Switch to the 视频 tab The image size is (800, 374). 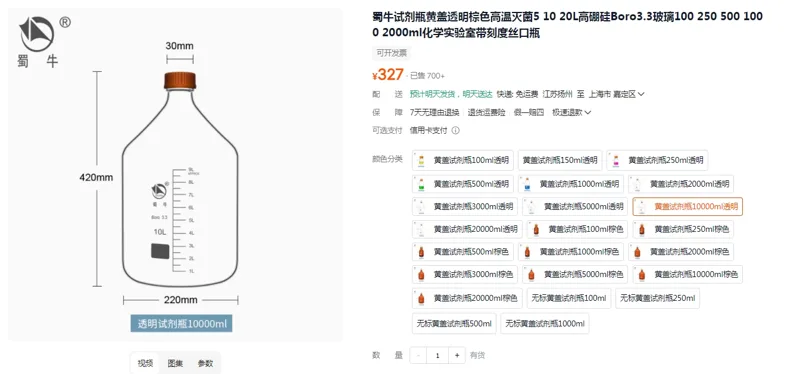[x=145, y=364]
